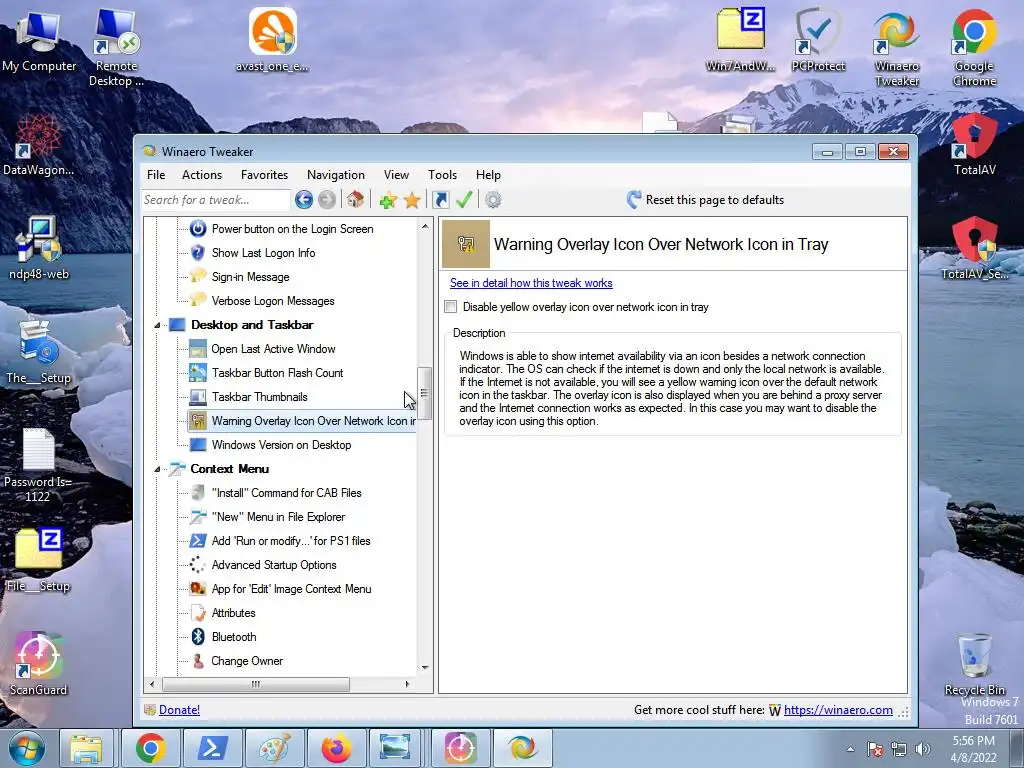The width and height of the screenshot is (1024, 768).
Task: Click the Advanced Startup Options spinner icon
Action: 198,565
